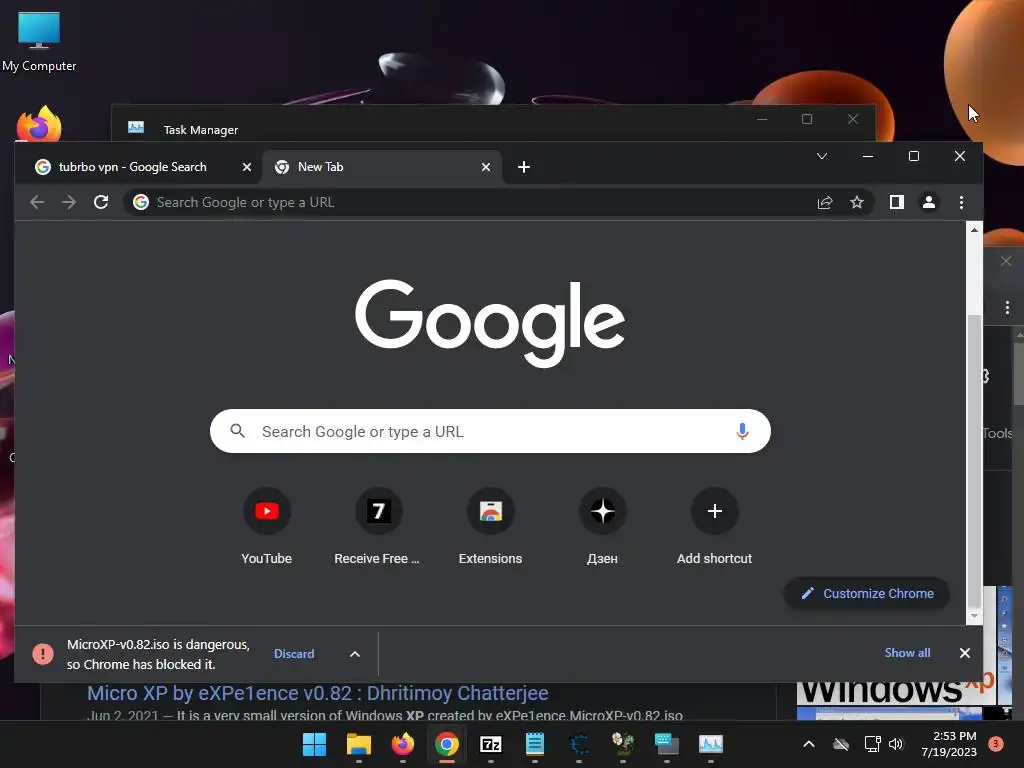Launch Firefox from taskbar
1024x768 pixels.
tap(402, 744)
